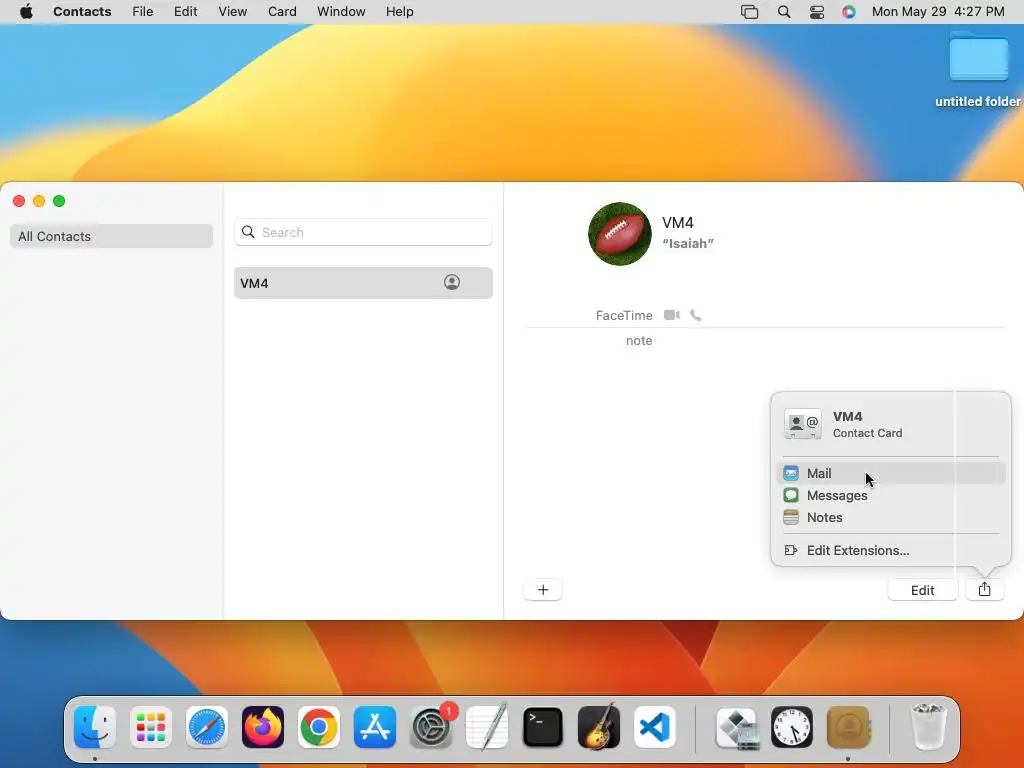This screenshot has width=1024, height=768.
Task: Close the Contacts window with red button
Action: [19, 201]
